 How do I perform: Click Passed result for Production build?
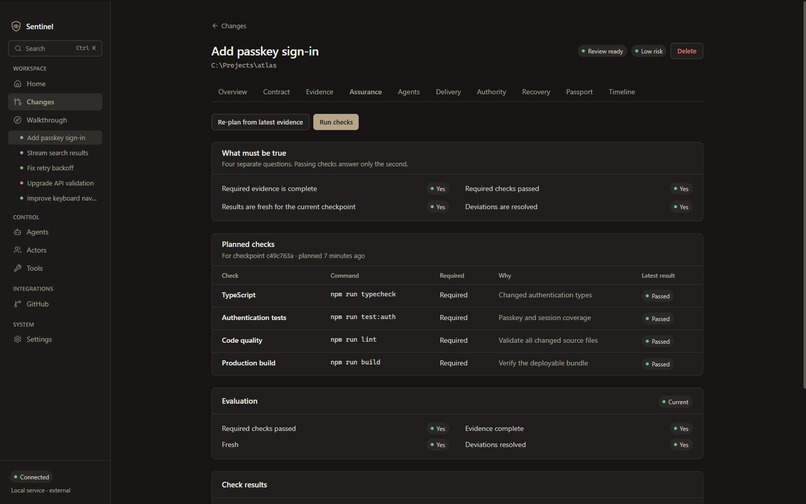(x=657, y=364)
